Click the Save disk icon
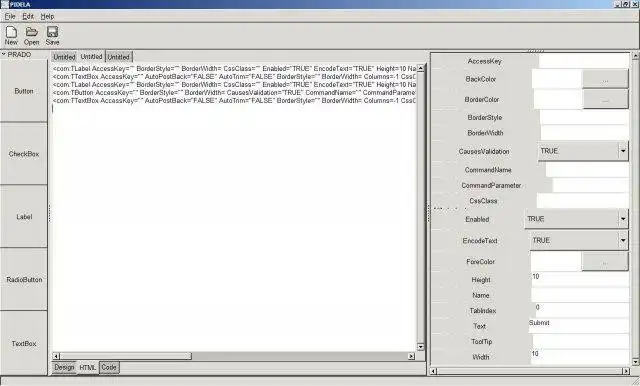 52,32
